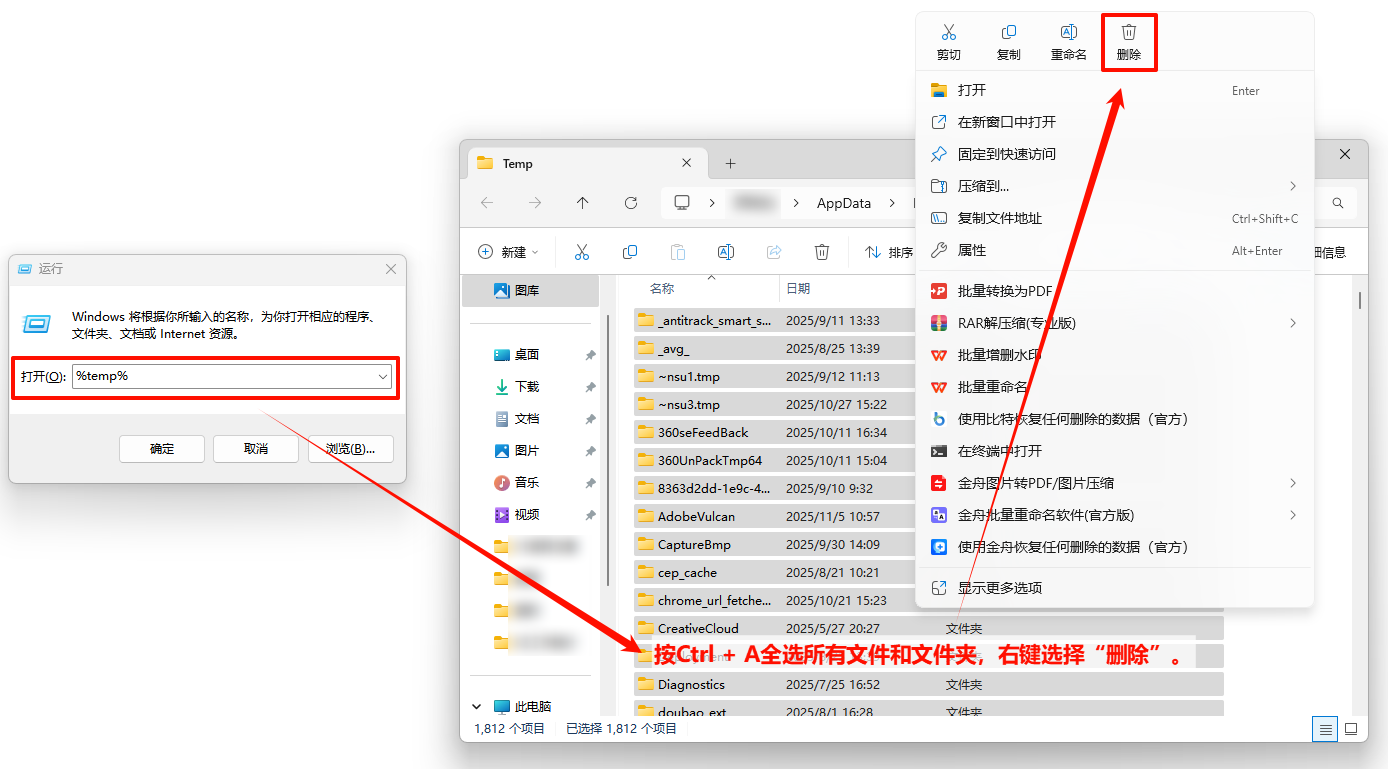1388x769 pixels.
Task: Click the Rename icon in the context menu
Action: pos(1068,42)
